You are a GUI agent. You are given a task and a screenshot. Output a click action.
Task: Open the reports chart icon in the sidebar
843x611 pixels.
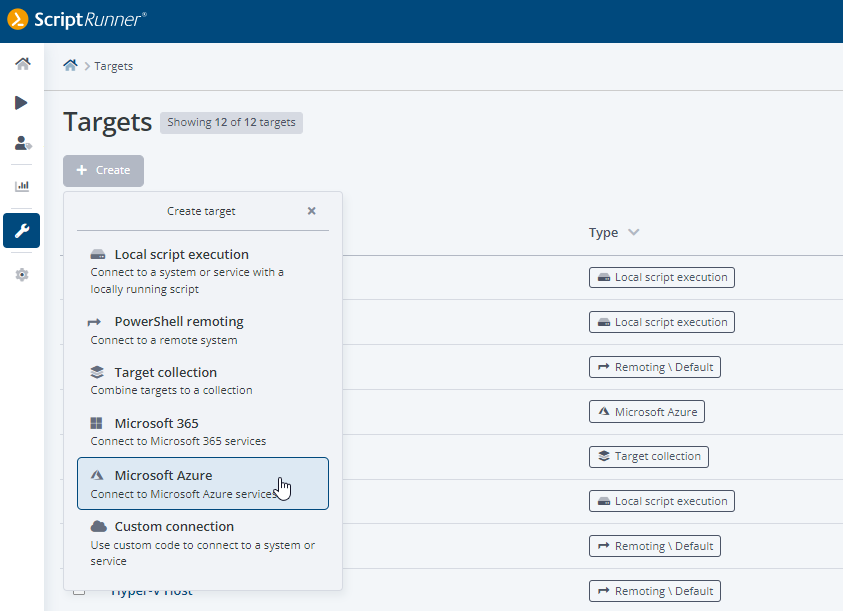(22, 186)
